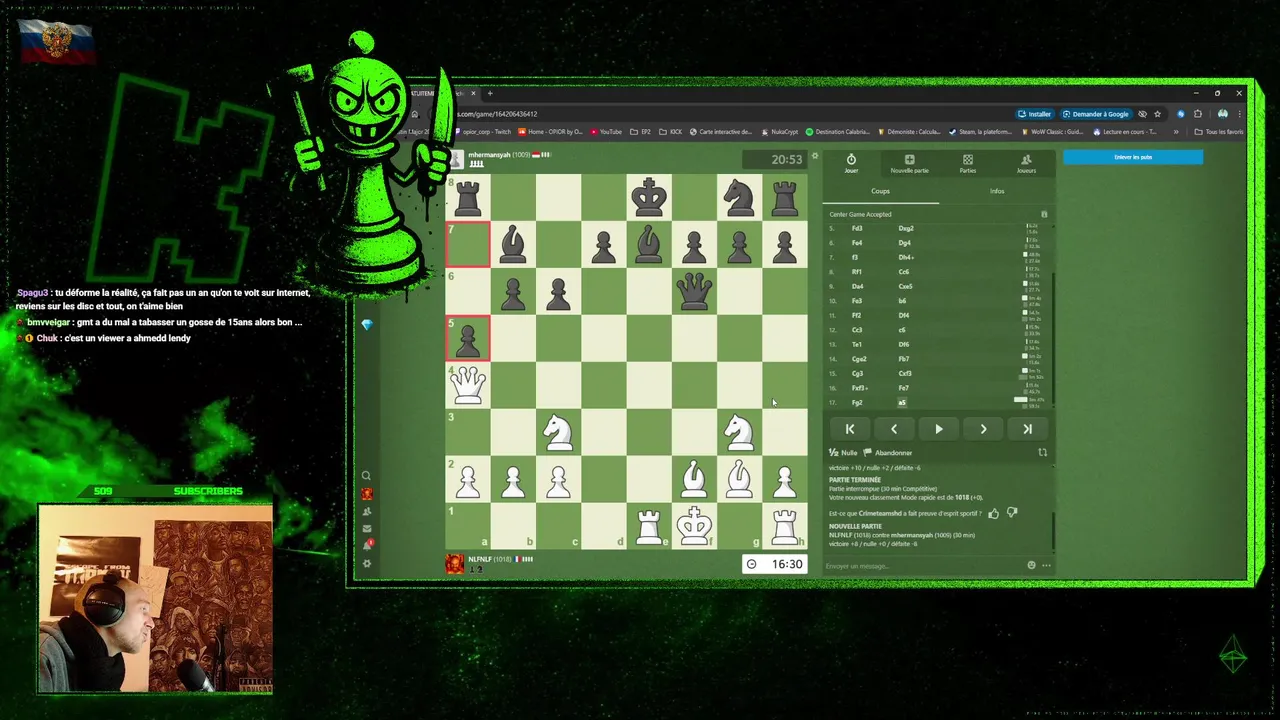Select the black king on e8
Image resolution: width=1280 pixels, height=720 pixels.
tap(649, 197)
